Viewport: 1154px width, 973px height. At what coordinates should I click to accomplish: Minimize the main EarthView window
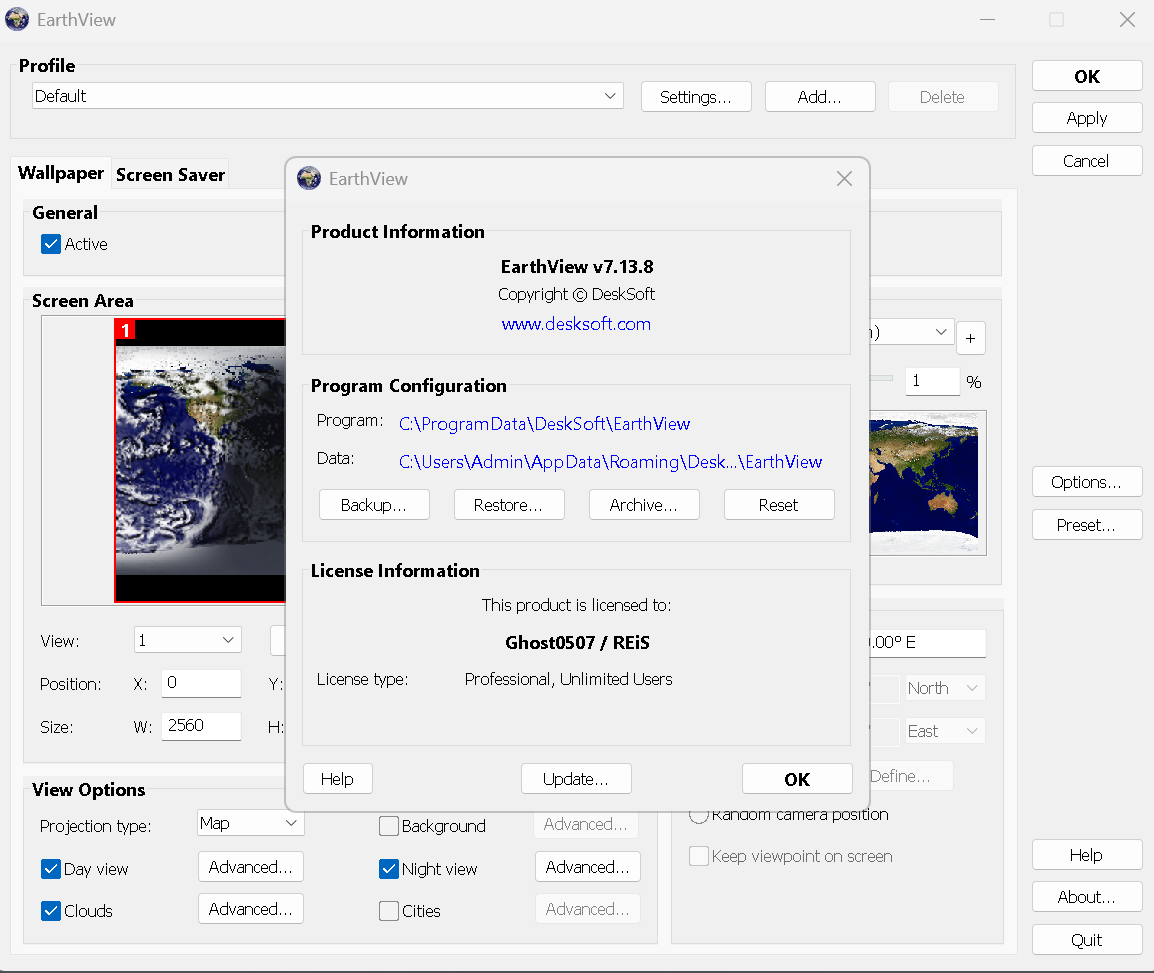(x=988, y=20)
